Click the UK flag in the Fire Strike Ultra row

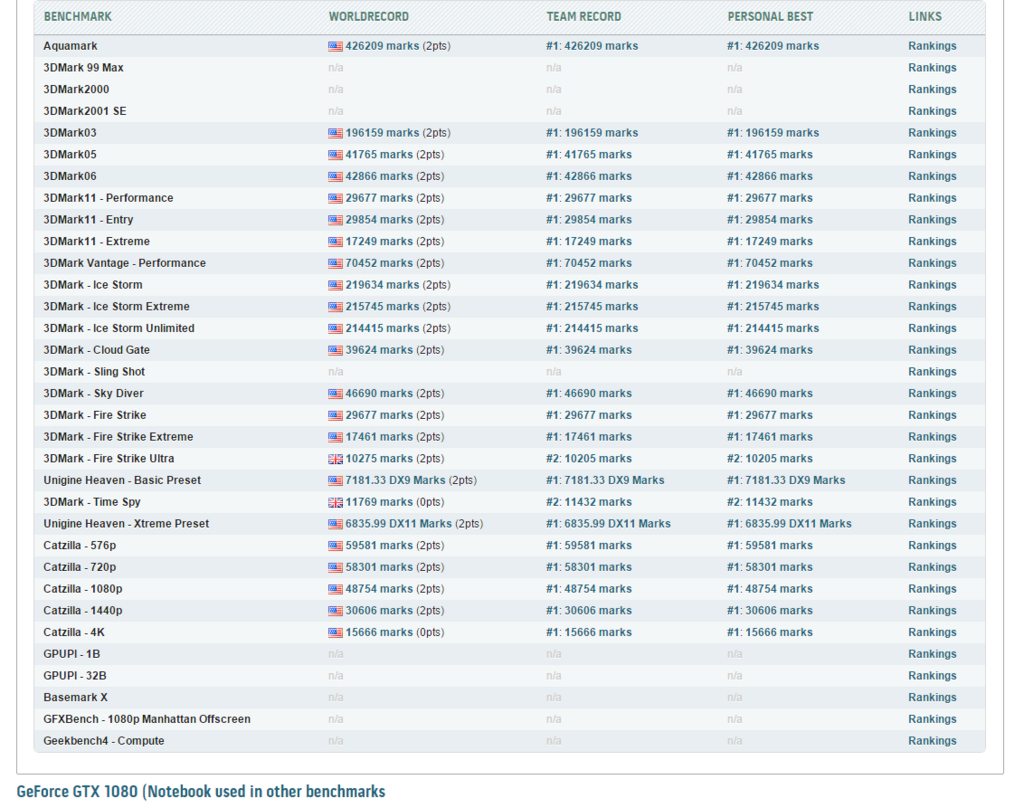[x=335, y=459]
